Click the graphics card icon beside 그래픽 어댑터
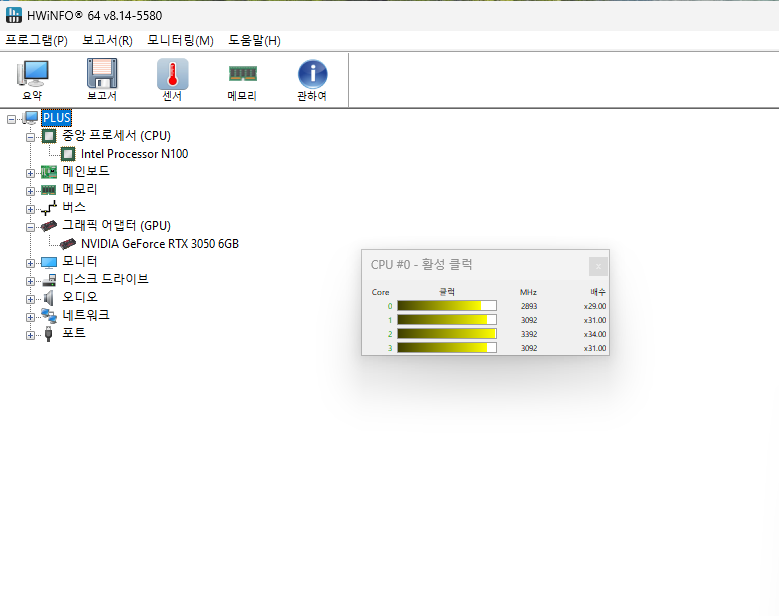This screenshot has height=616, width=779. click(x=49, y=226)
